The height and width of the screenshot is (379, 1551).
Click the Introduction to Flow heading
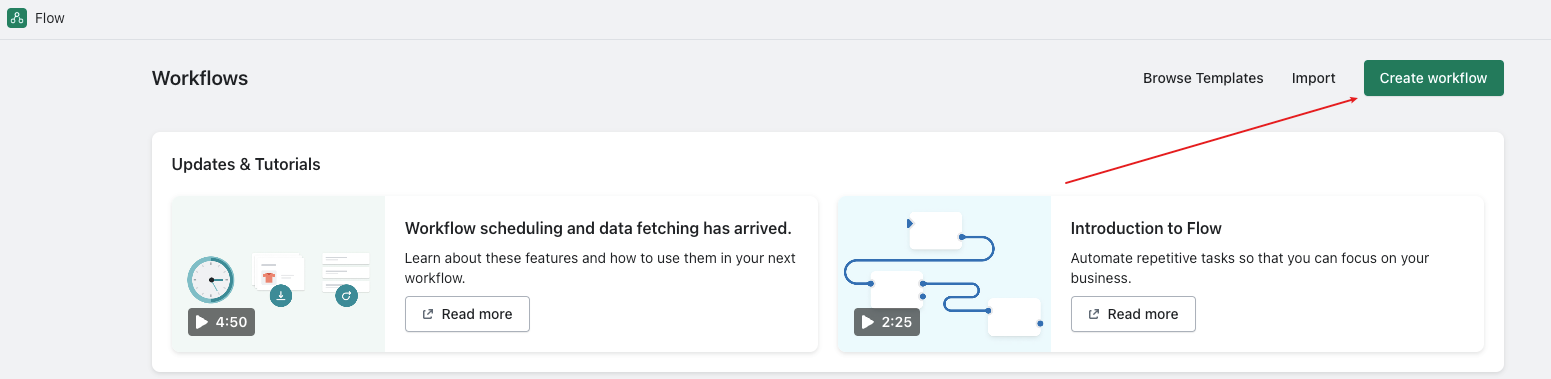[1146, 228]
